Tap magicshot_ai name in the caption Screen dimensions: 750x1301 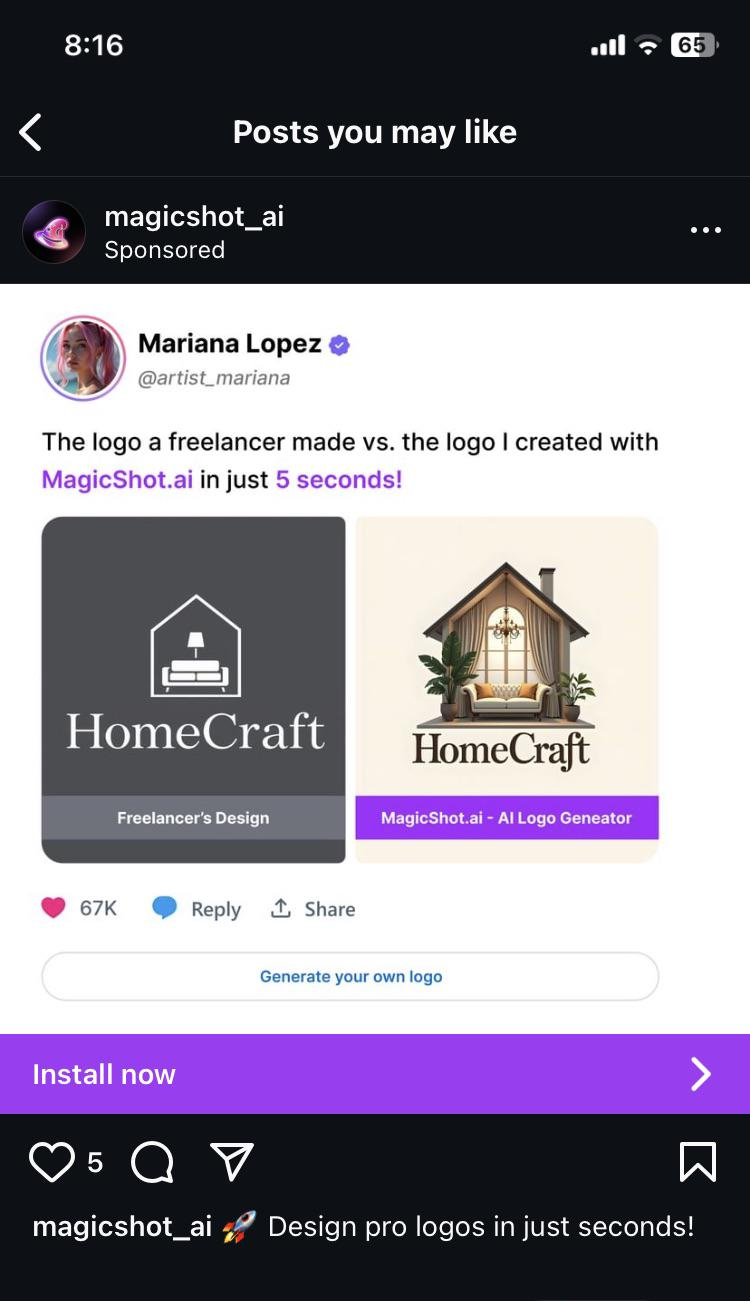(x=122, y=1227)
